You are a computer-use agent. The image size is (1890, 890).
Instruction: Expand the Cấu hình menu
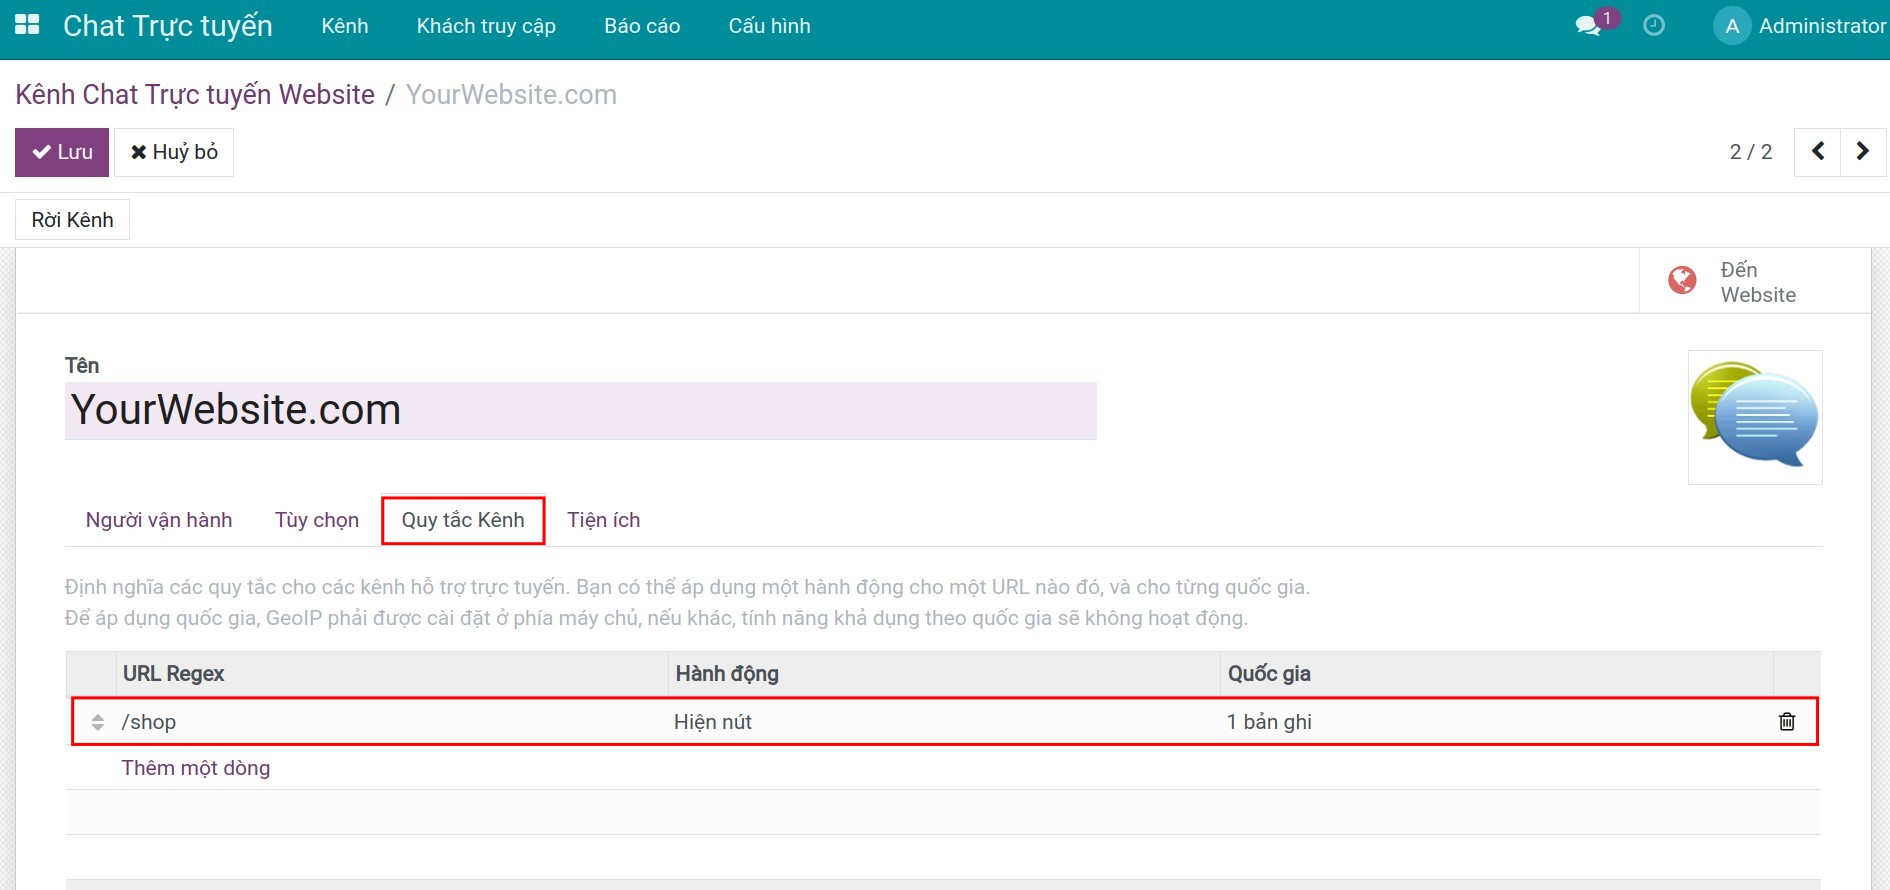[x=769, y=26]
